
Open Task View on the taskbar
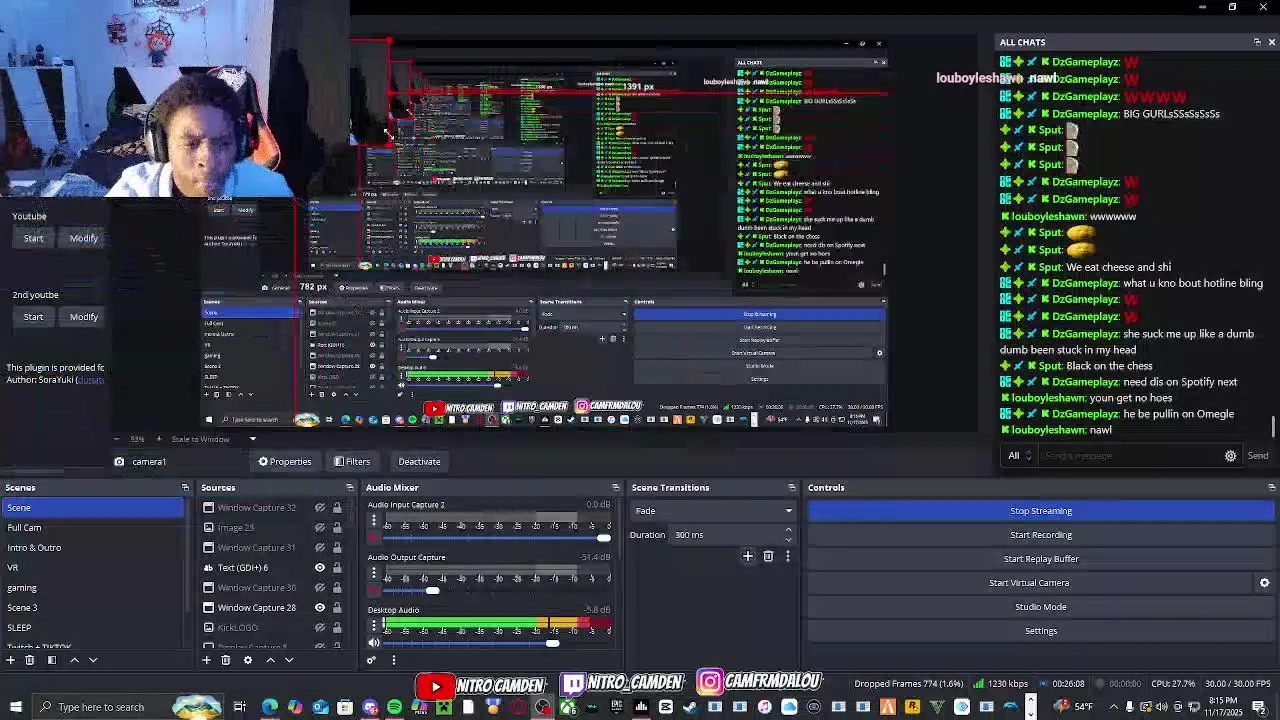click(x=240, y=707)
